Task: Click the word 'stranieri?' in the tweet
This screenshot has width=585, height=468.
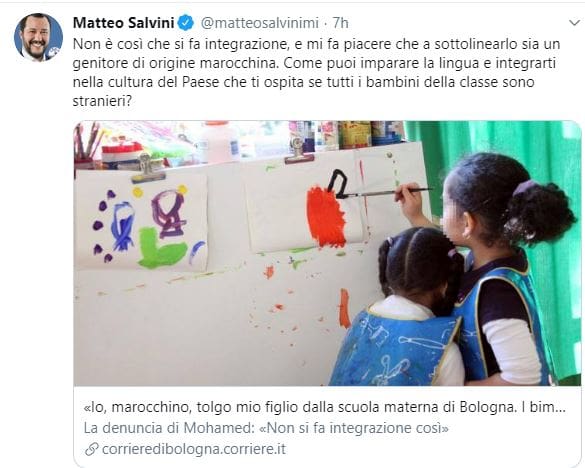Action: coord(102,101)
